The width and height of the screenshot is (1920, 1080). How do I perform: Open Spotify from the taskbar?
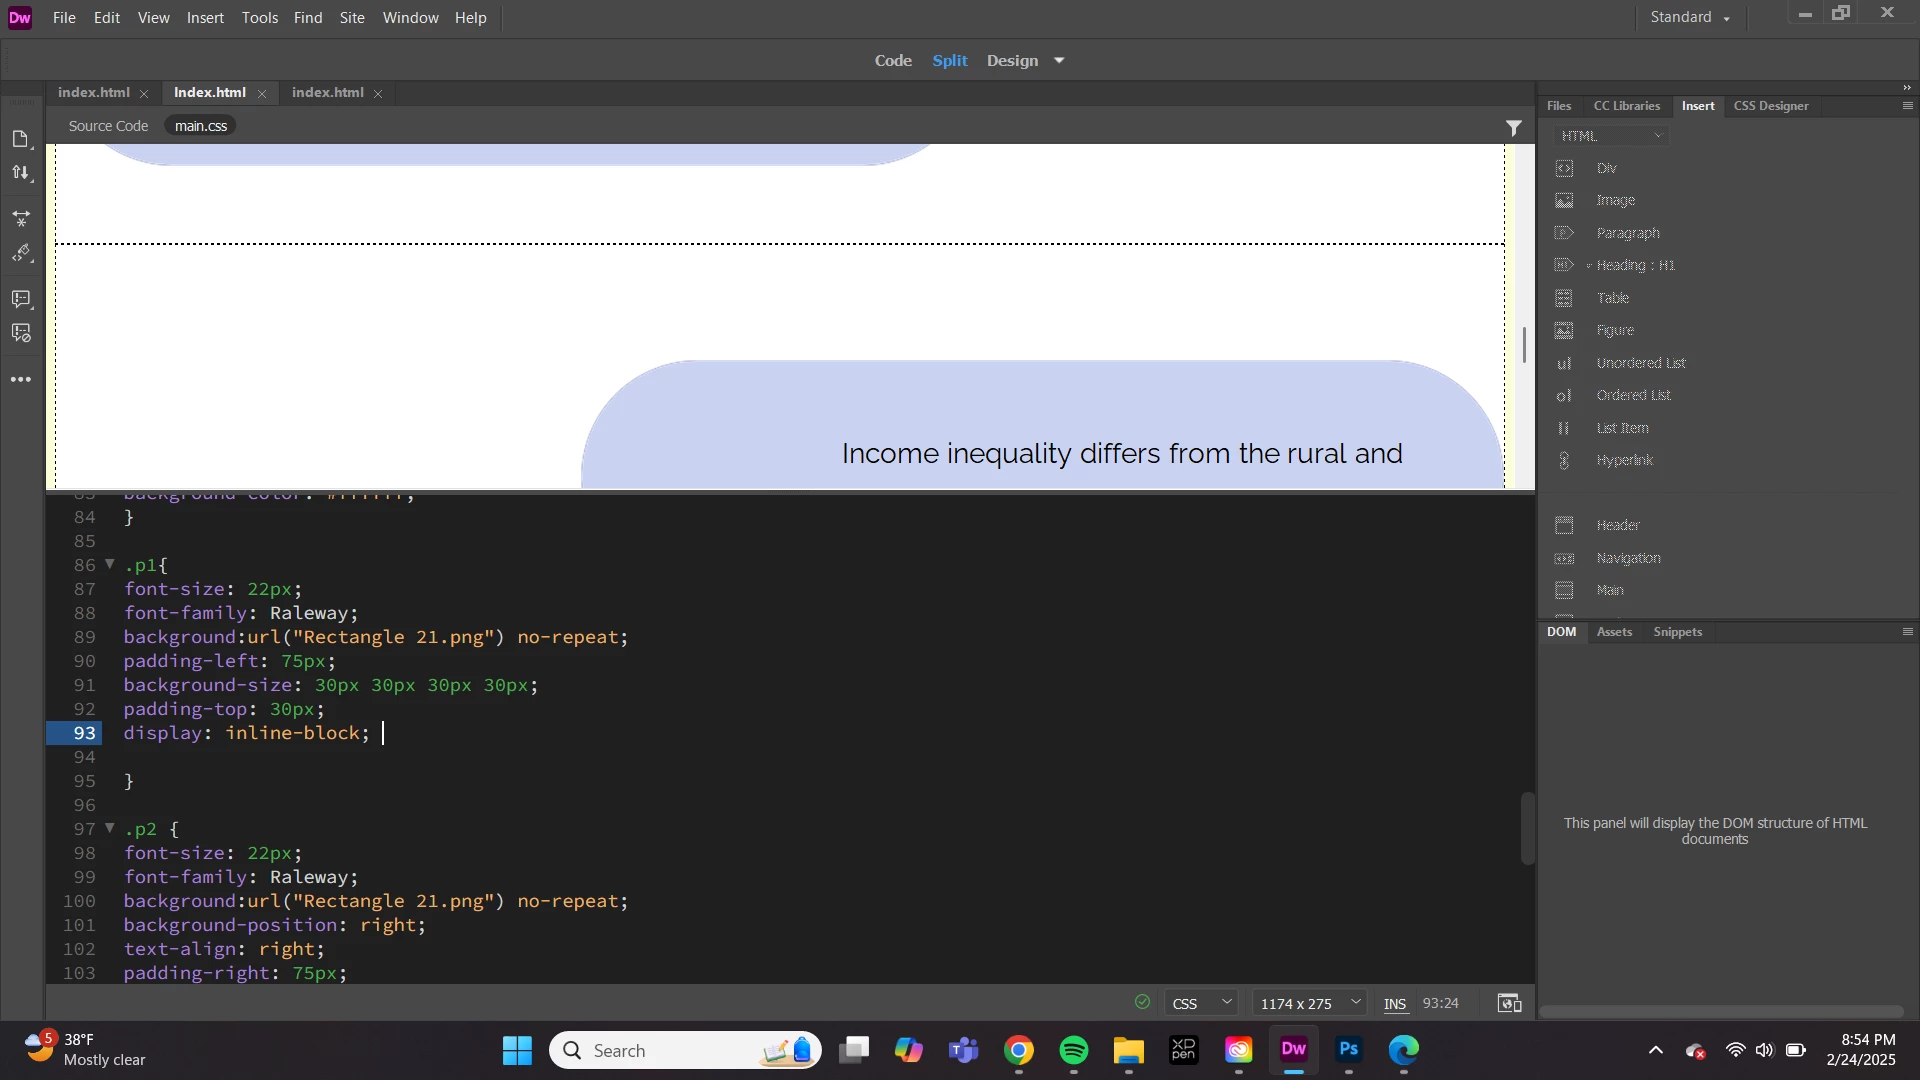1074,1051
